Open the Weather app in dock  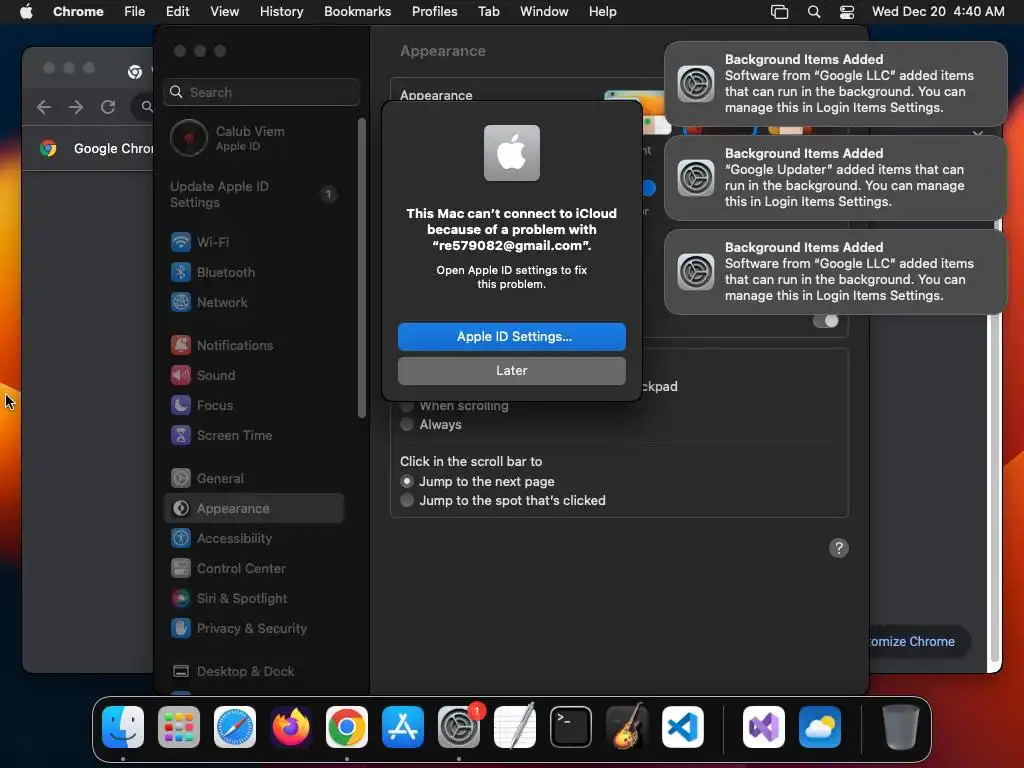pos(820,727)
